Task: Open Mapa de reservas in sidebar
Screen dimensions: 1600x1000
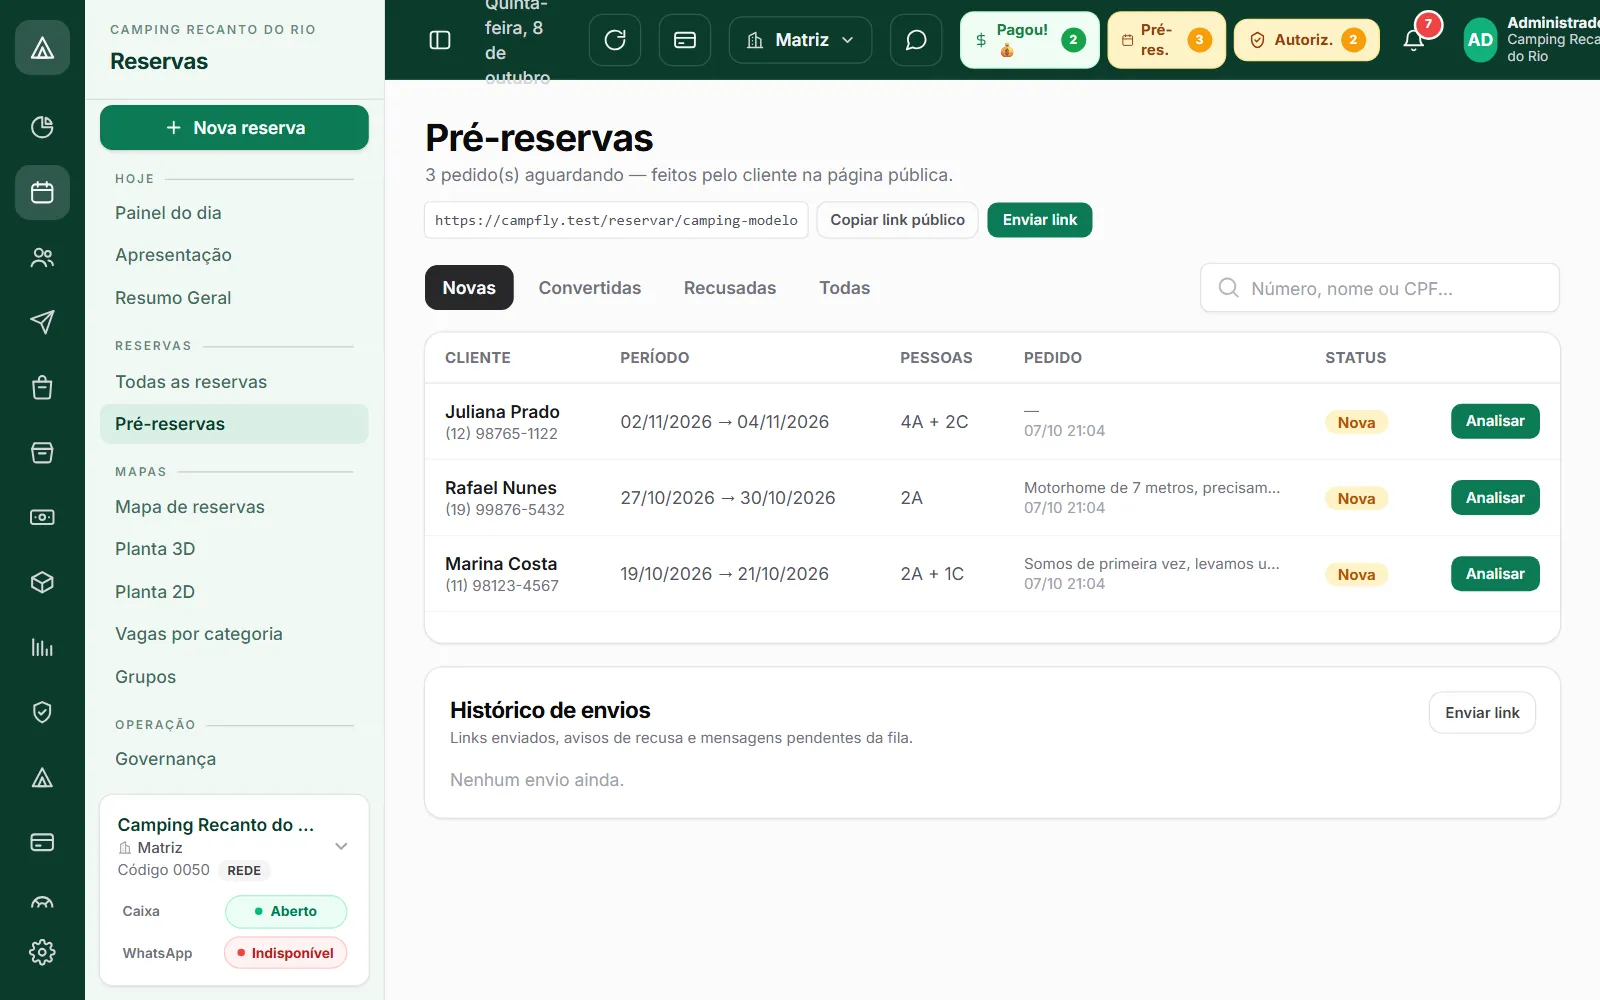Action: pos(234,507)
